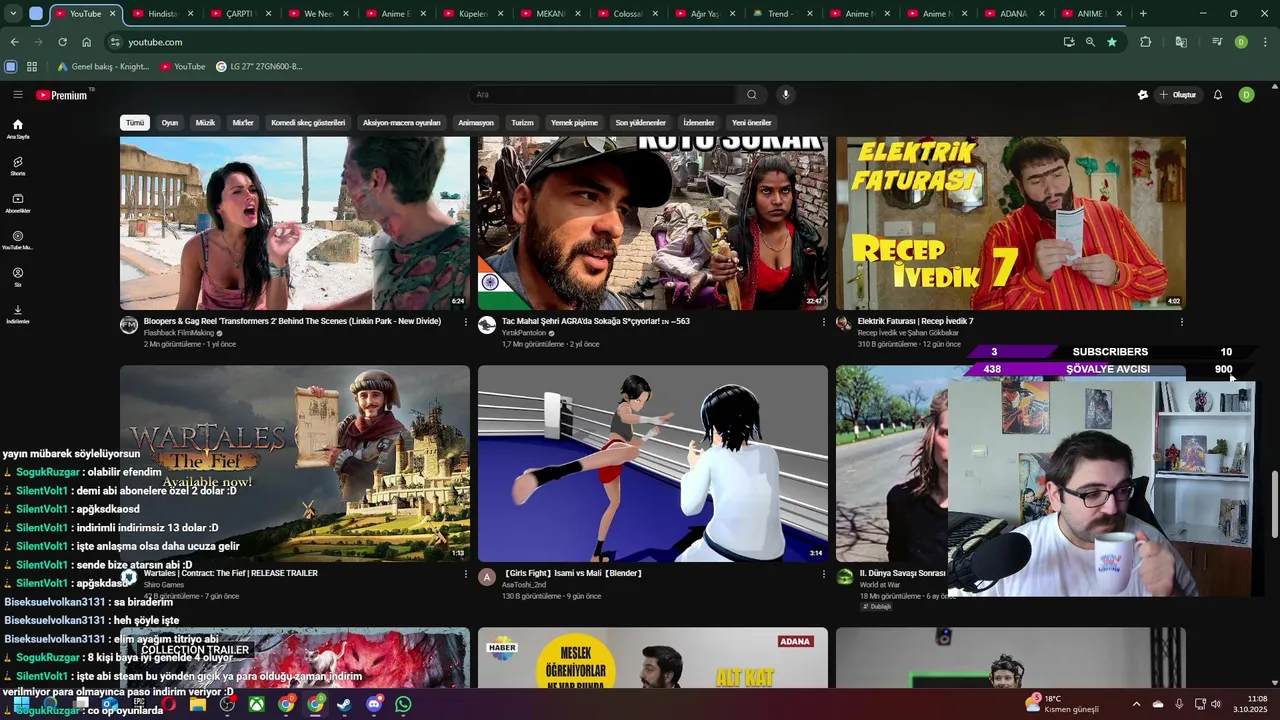The height and width of the screenshot is (720, 1280).
Task: Open İndirilenler in the sidebar
Action: [x=18, y=314]
